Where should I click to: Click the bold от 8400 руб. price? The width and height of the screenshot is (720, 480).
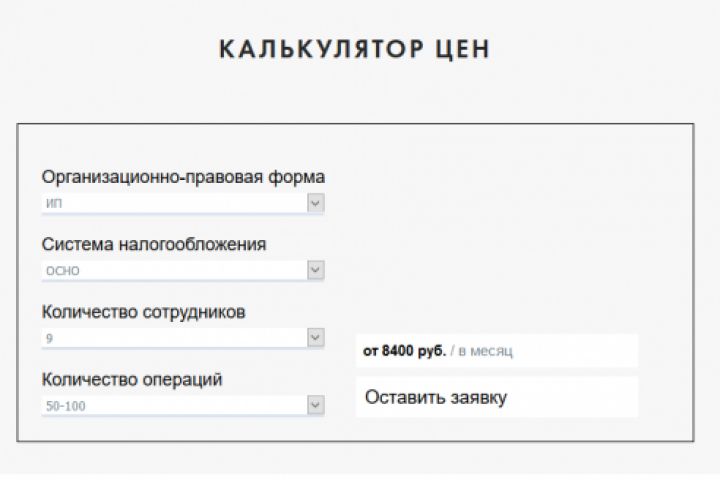point(404,351)
